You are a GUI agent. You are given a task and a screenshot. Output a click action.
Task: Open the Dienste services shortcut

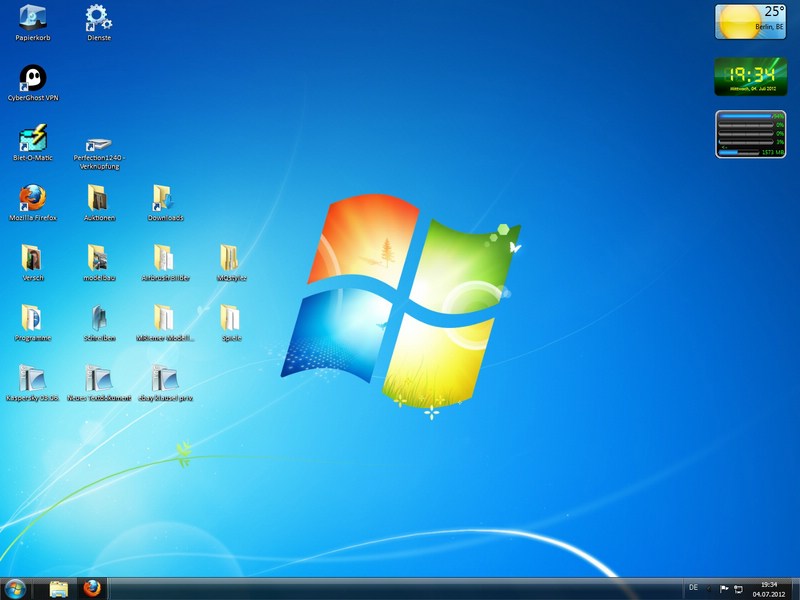tap(98, 22)
